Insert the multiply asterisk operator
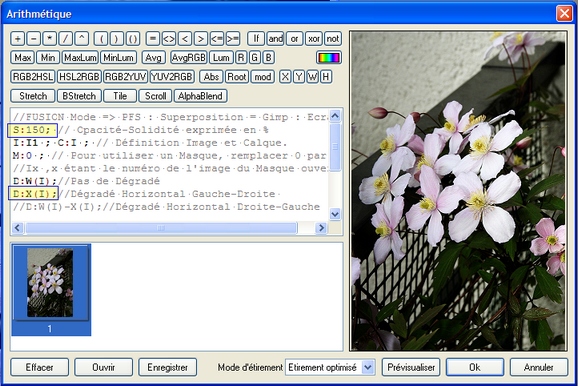Screen dimensions: 578x386 [x=49, y=39]
